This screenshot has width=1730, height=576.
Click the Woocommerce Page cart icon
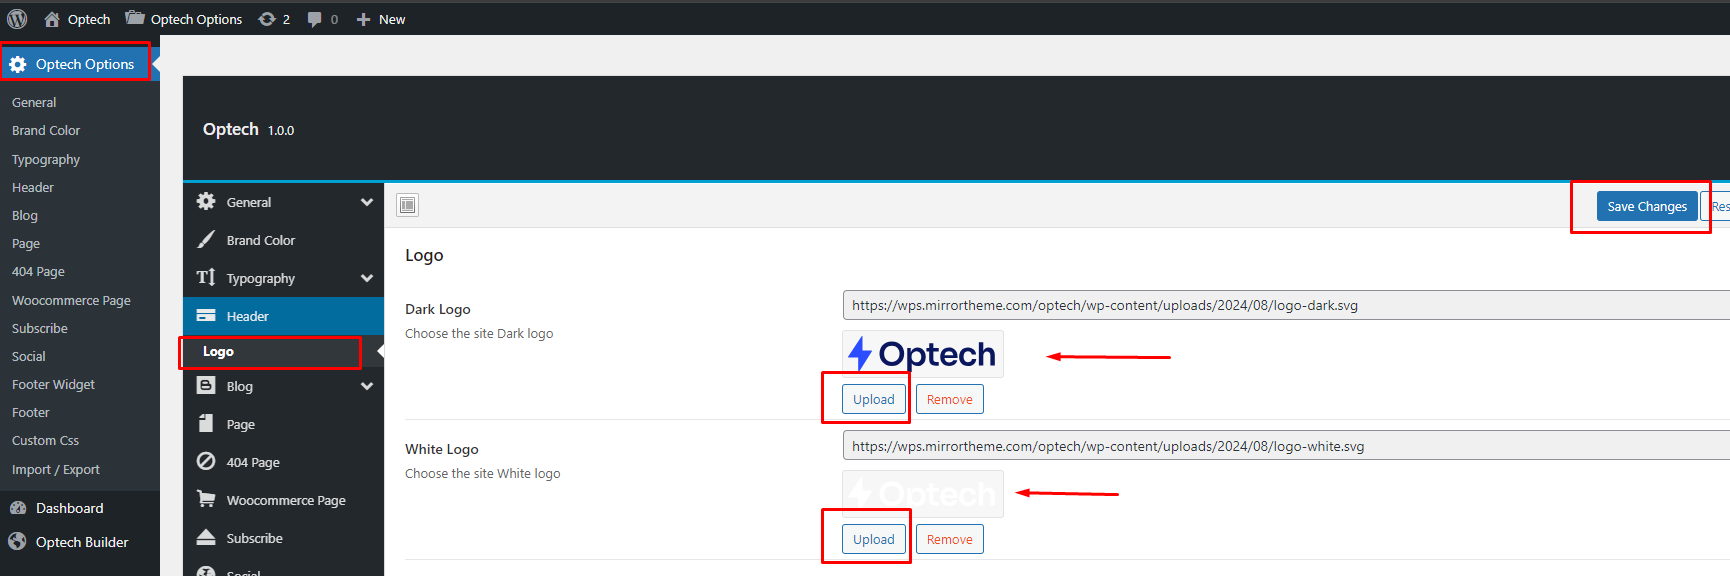(x=206, y=499)
